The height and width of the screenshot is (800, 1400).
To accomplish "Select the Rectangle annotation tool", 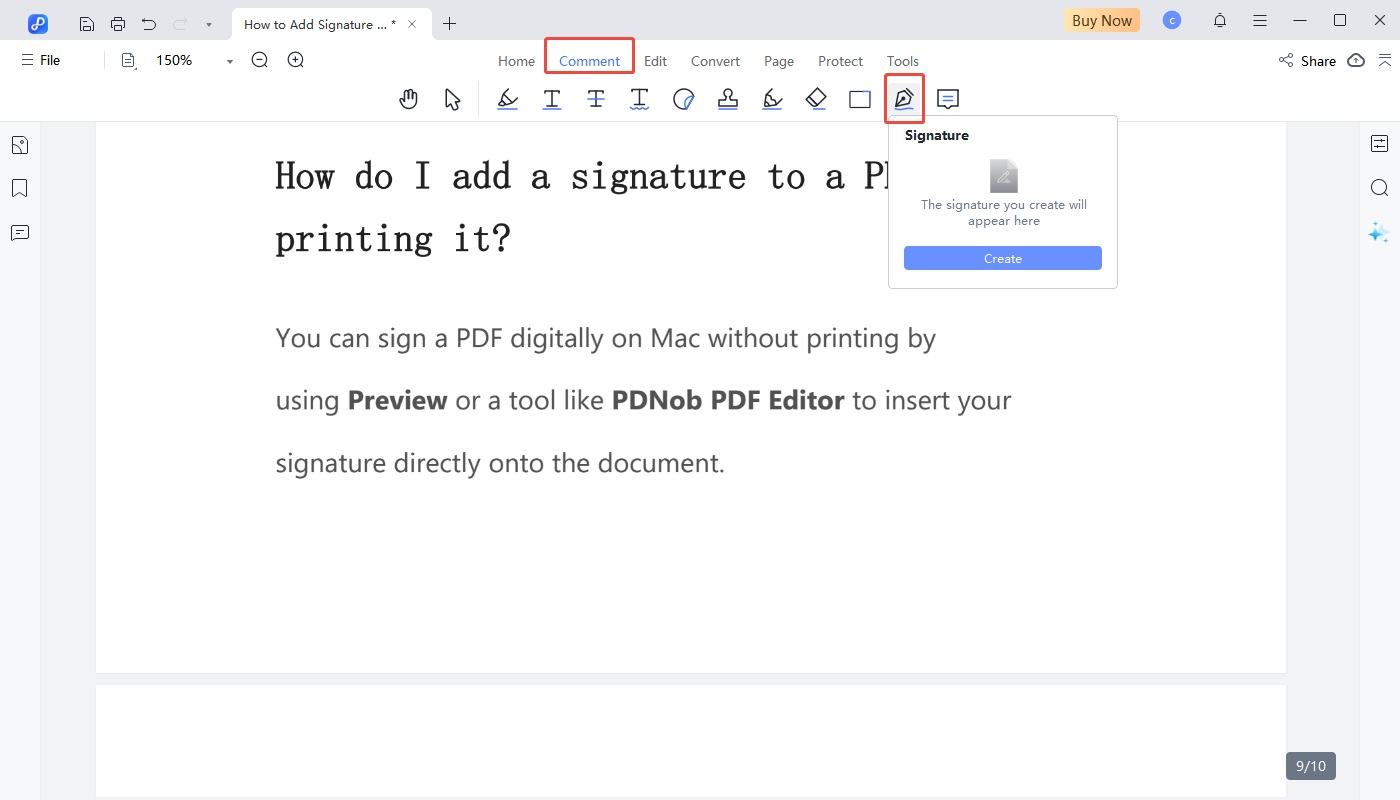I will [x=859, y=98].
